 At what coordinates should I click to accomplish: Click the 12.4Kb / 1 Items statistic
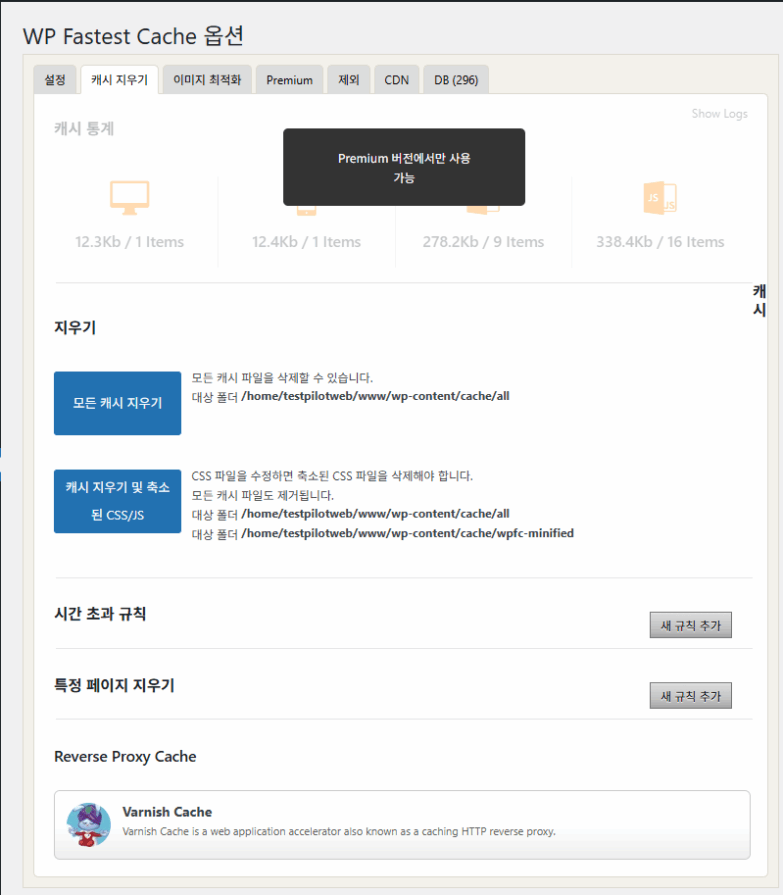point(306,241)
